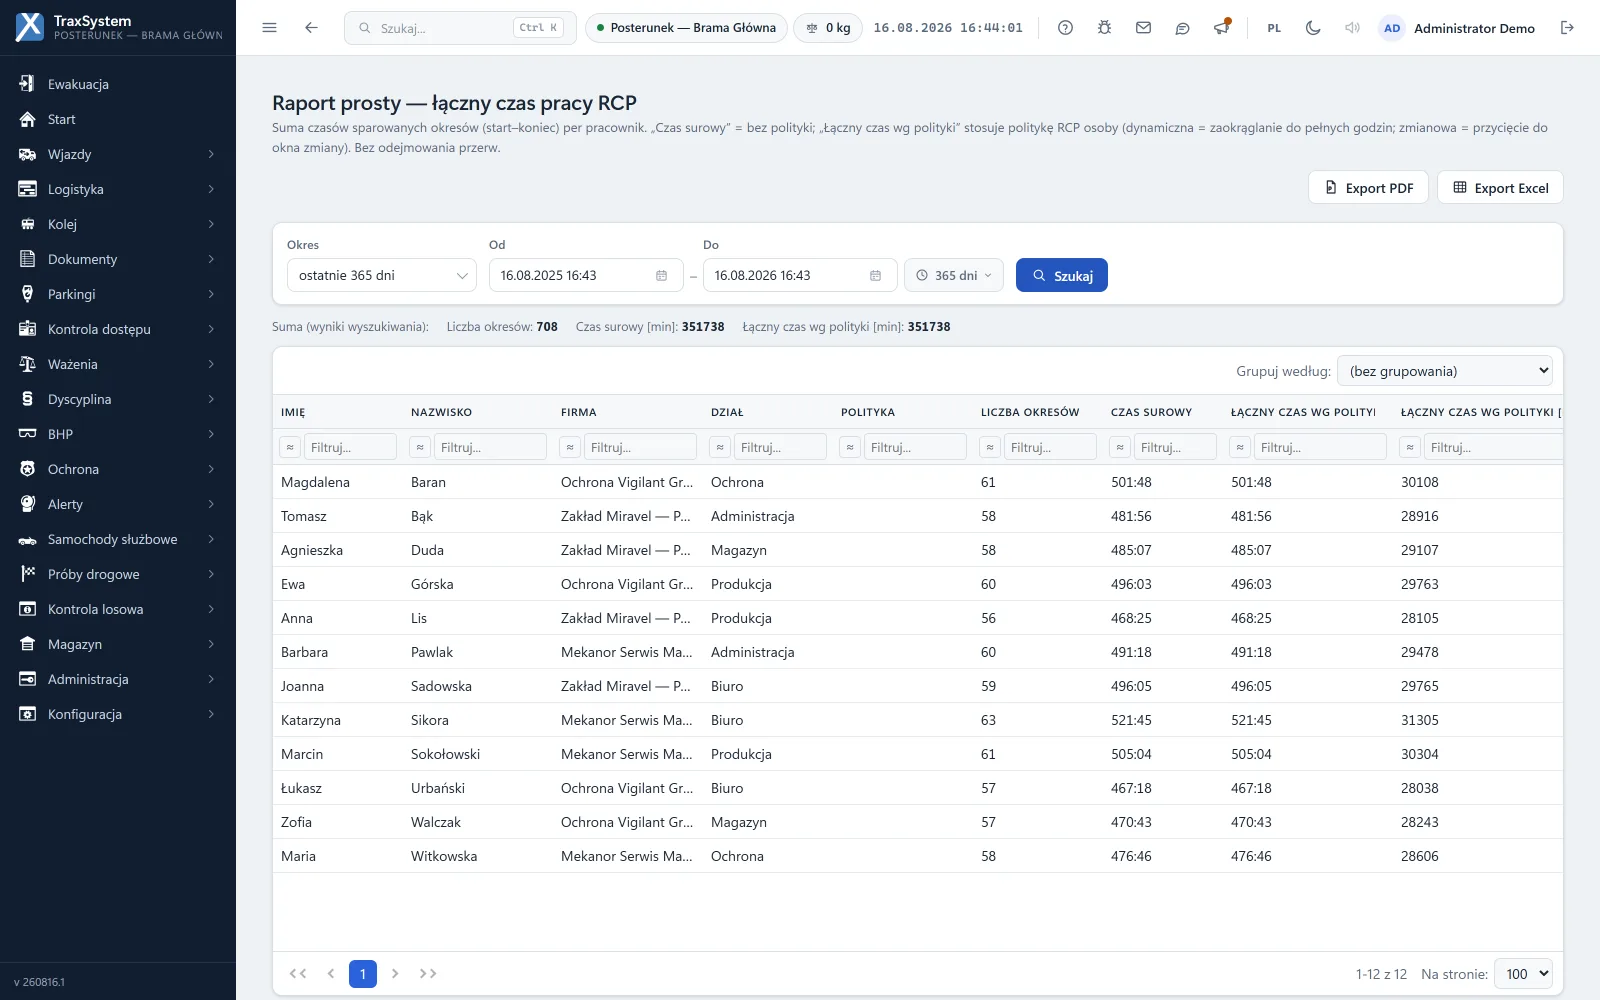Screen dimensions: 1600x1000
Task: Open the 365 dni quick range dropdown
Action: pyautogui.click(x=954, y=276)
